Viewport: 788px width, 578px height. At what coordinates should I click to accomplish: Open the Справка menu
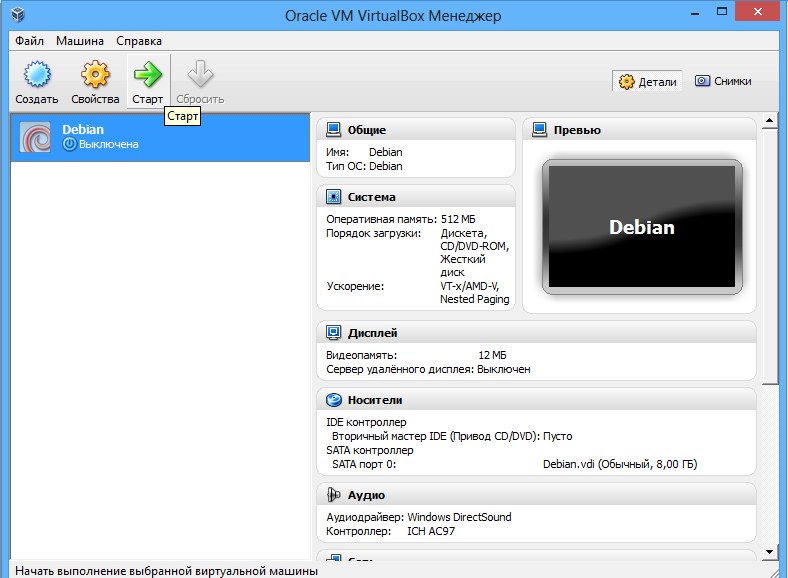point(139,41)
